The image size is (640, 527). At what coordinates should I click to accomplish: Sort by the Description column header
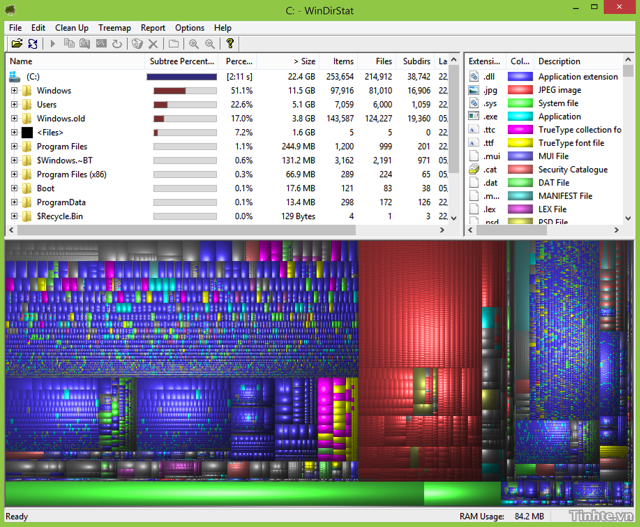point(578,61)
